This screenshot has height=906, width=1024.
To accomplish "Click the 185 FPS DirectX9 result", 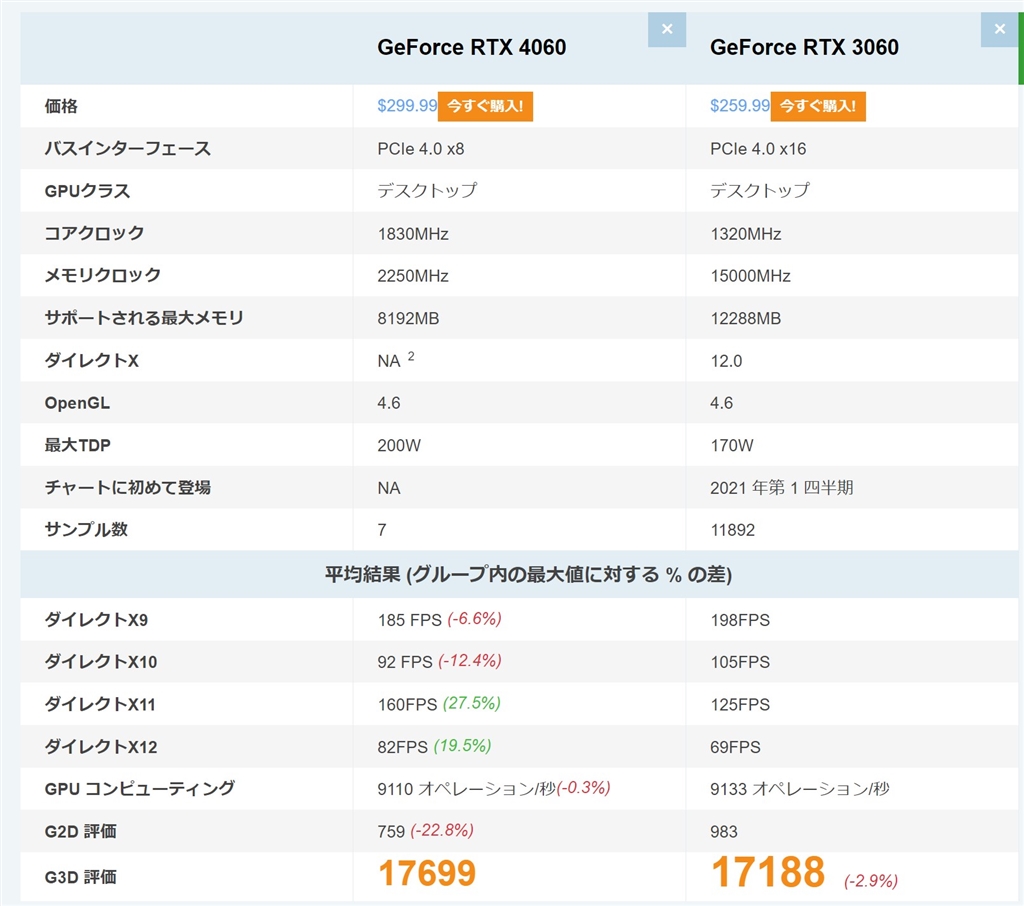I will [x=409, y=620].
